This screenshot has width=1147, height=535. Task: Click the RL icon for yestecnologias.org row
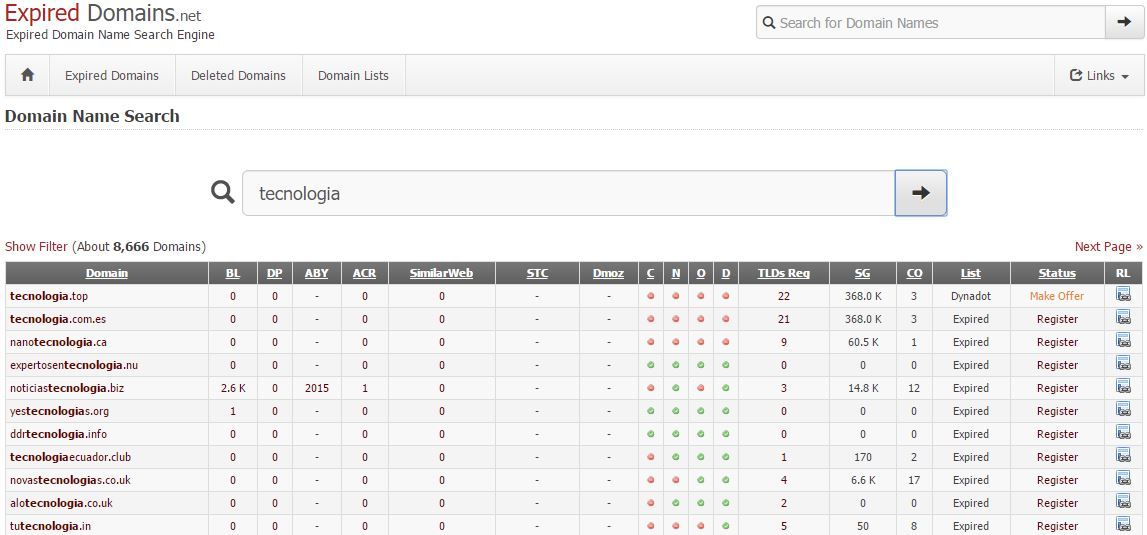point(1123,411)
